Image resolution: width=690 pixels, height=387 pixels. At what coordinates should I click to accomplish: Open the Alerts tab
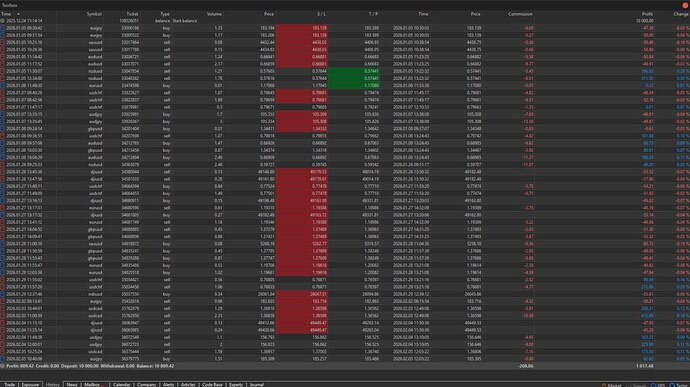(x=169, y=384)
